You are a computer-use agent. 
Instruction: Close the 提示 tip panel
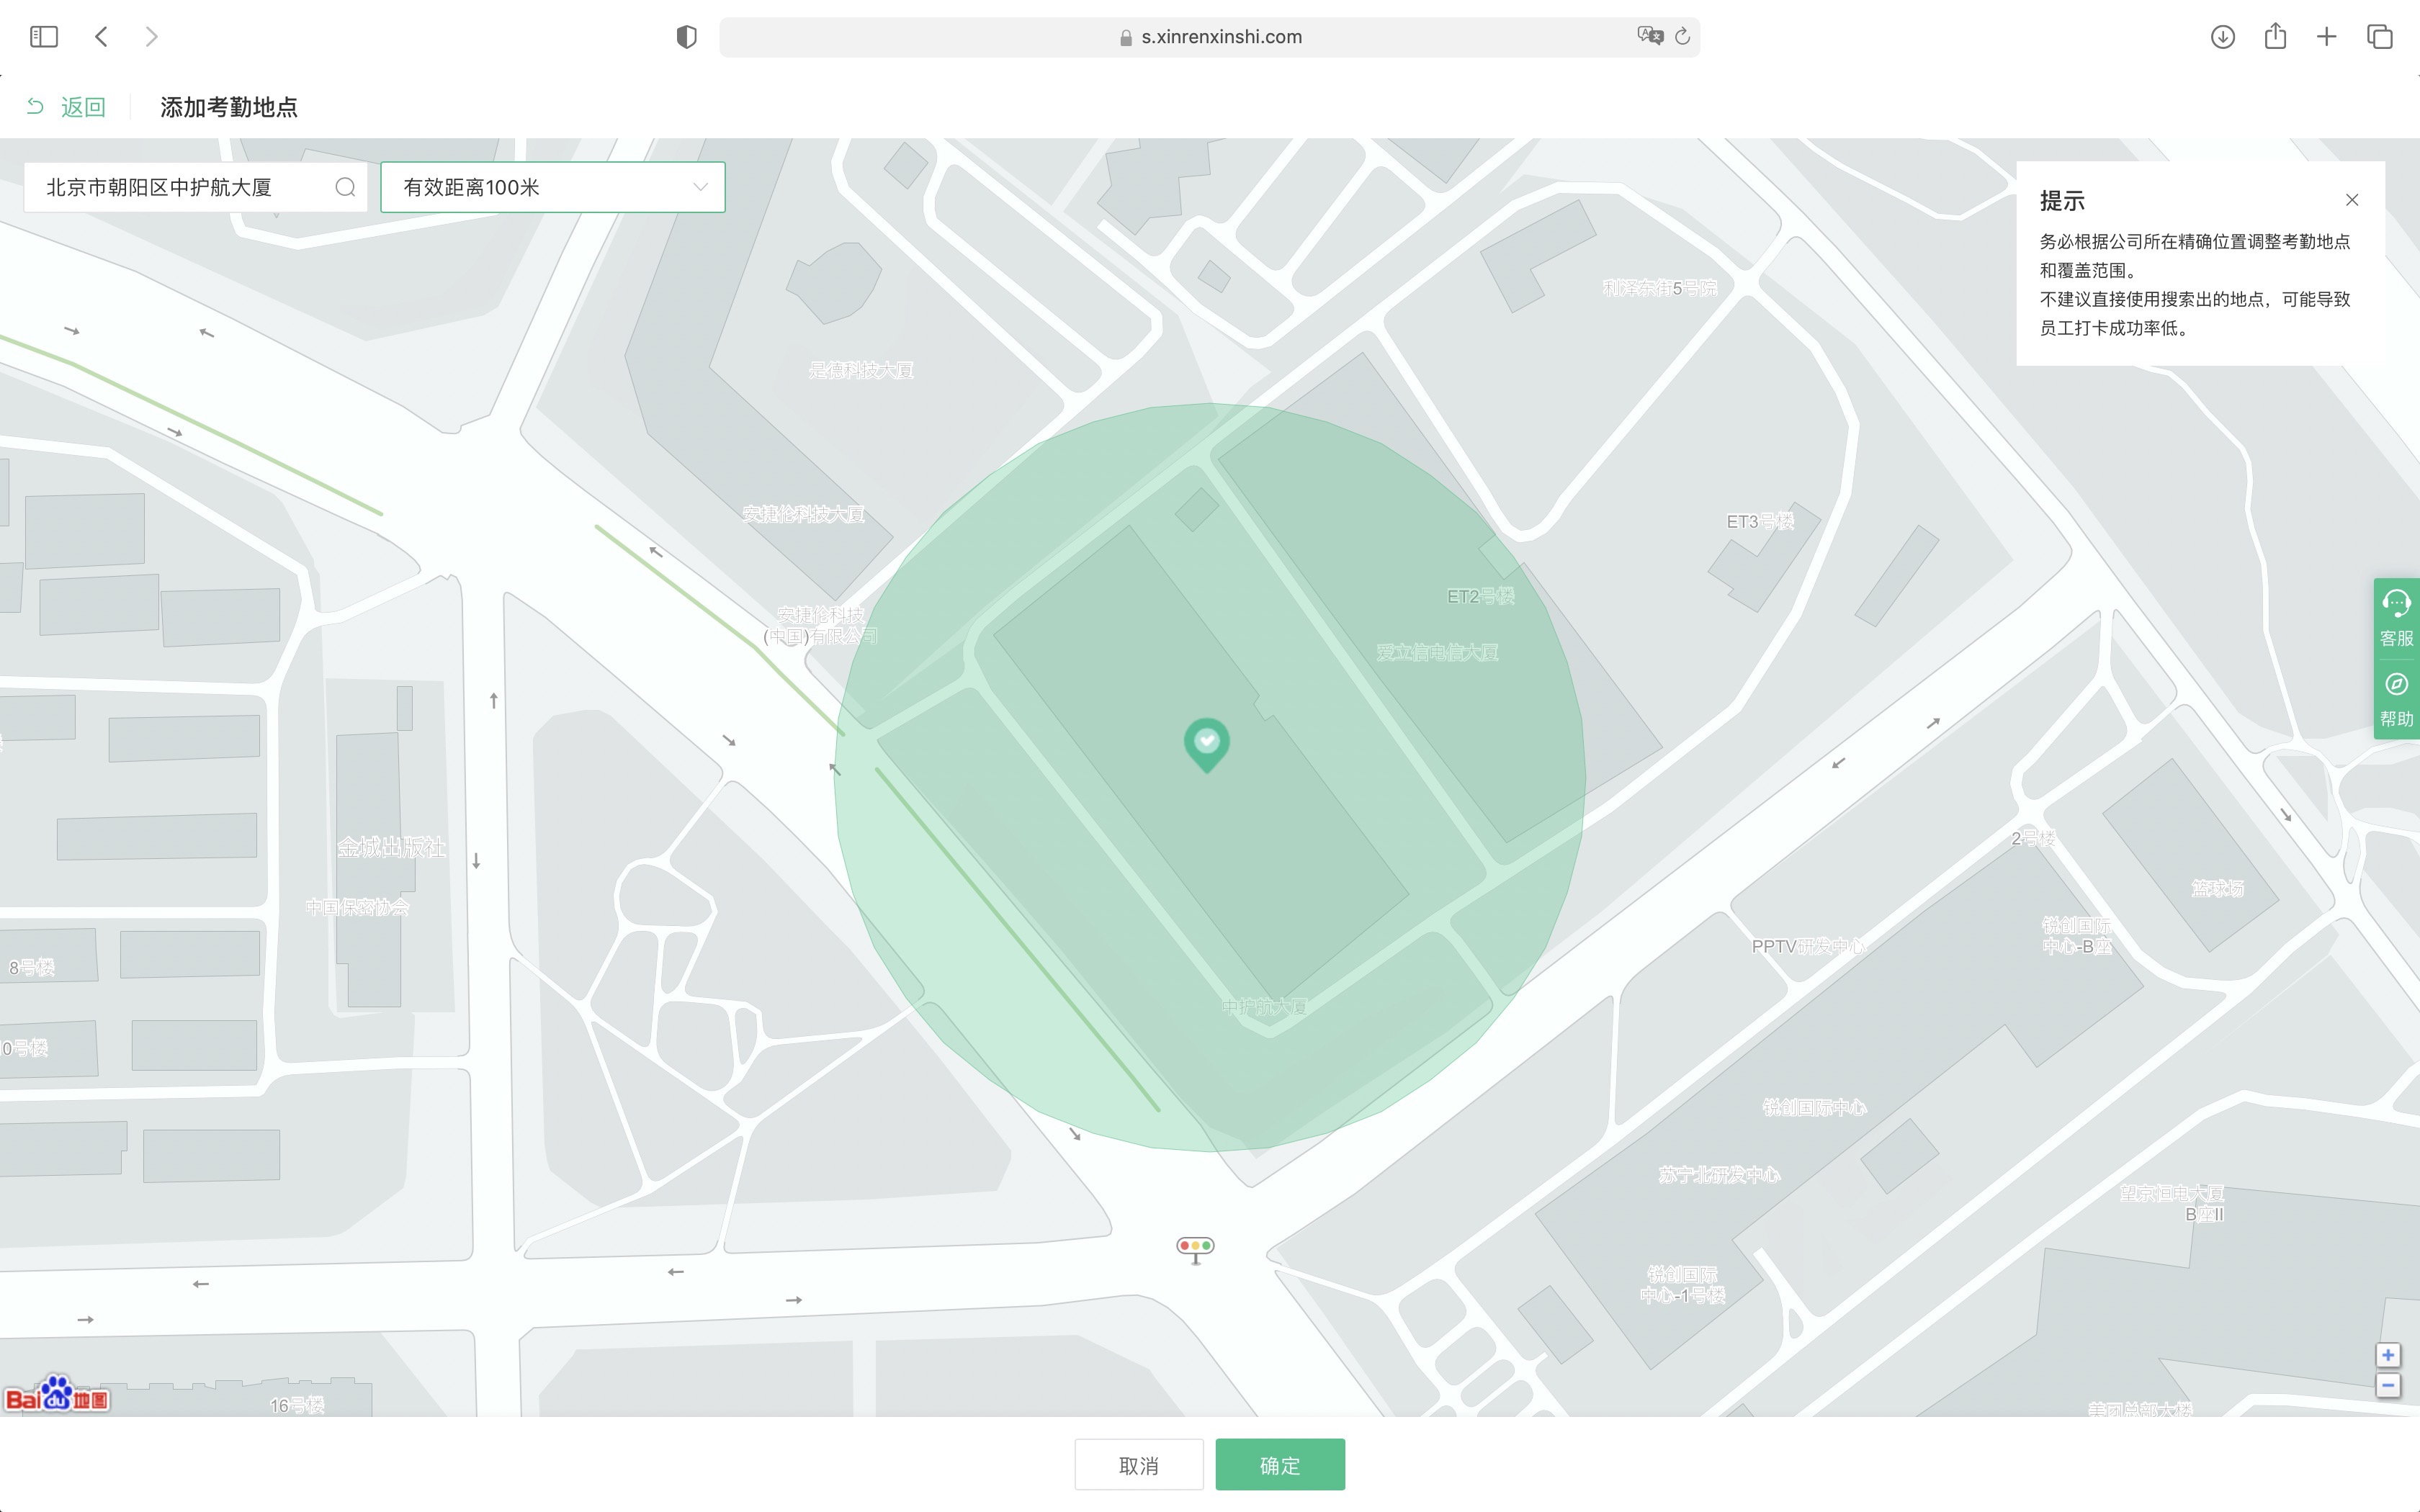coord(2351,200)
